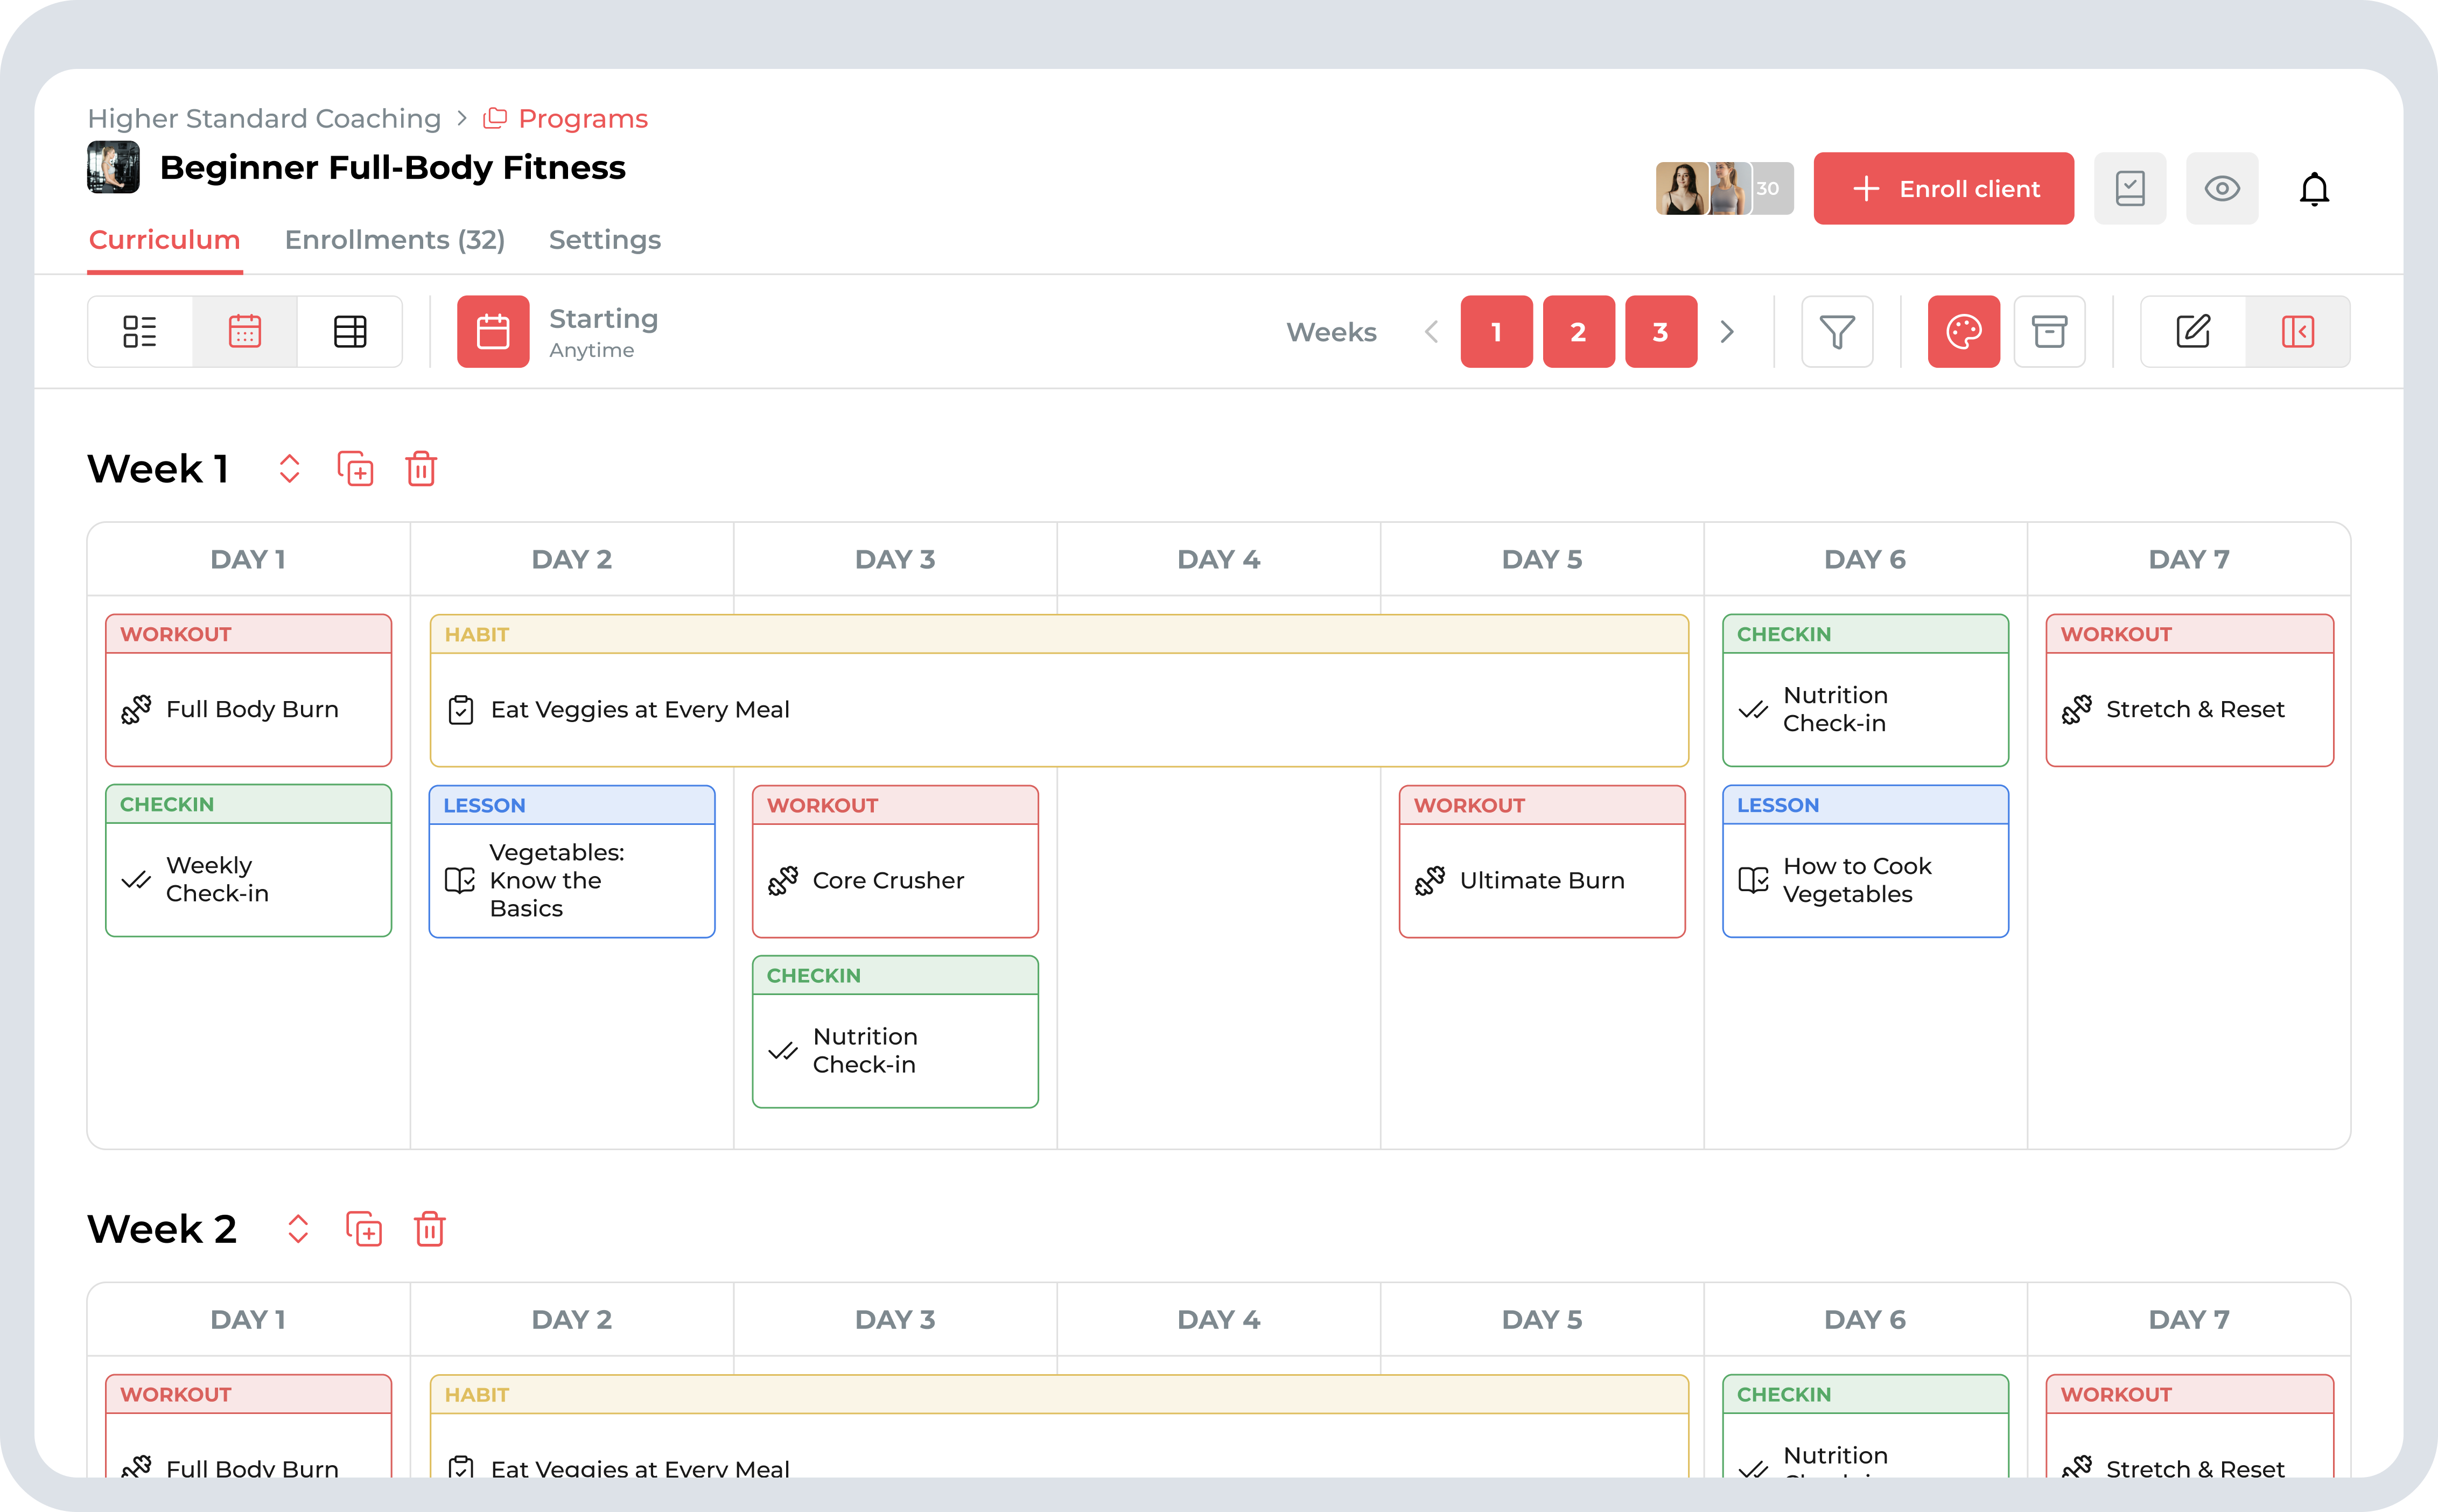
Task: Open the archive box
Action: pyautogui.click(x=2049, y=331)
